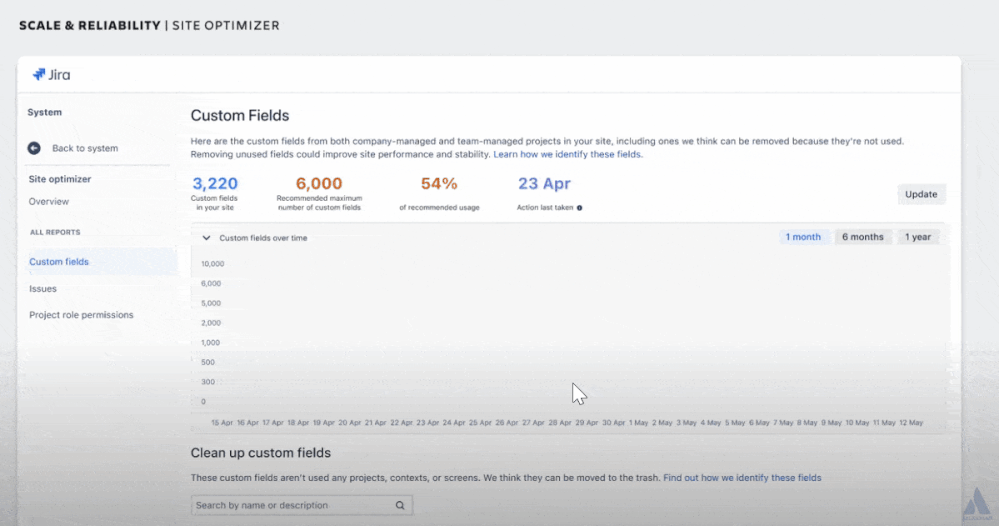Viewport: 999px width, 526px height.
Task: Click the 3,220 custom fields count
Action: [x=215, y=183]
